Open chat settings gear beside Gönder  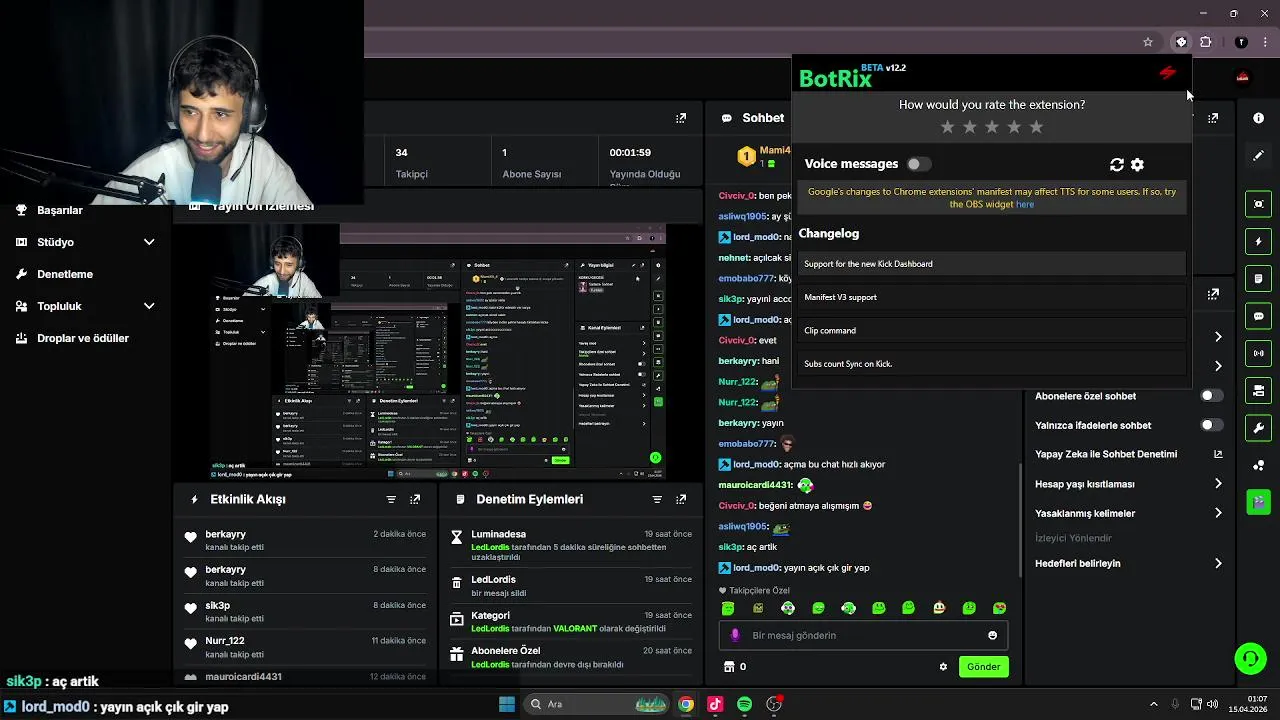(x=943, y=667)
